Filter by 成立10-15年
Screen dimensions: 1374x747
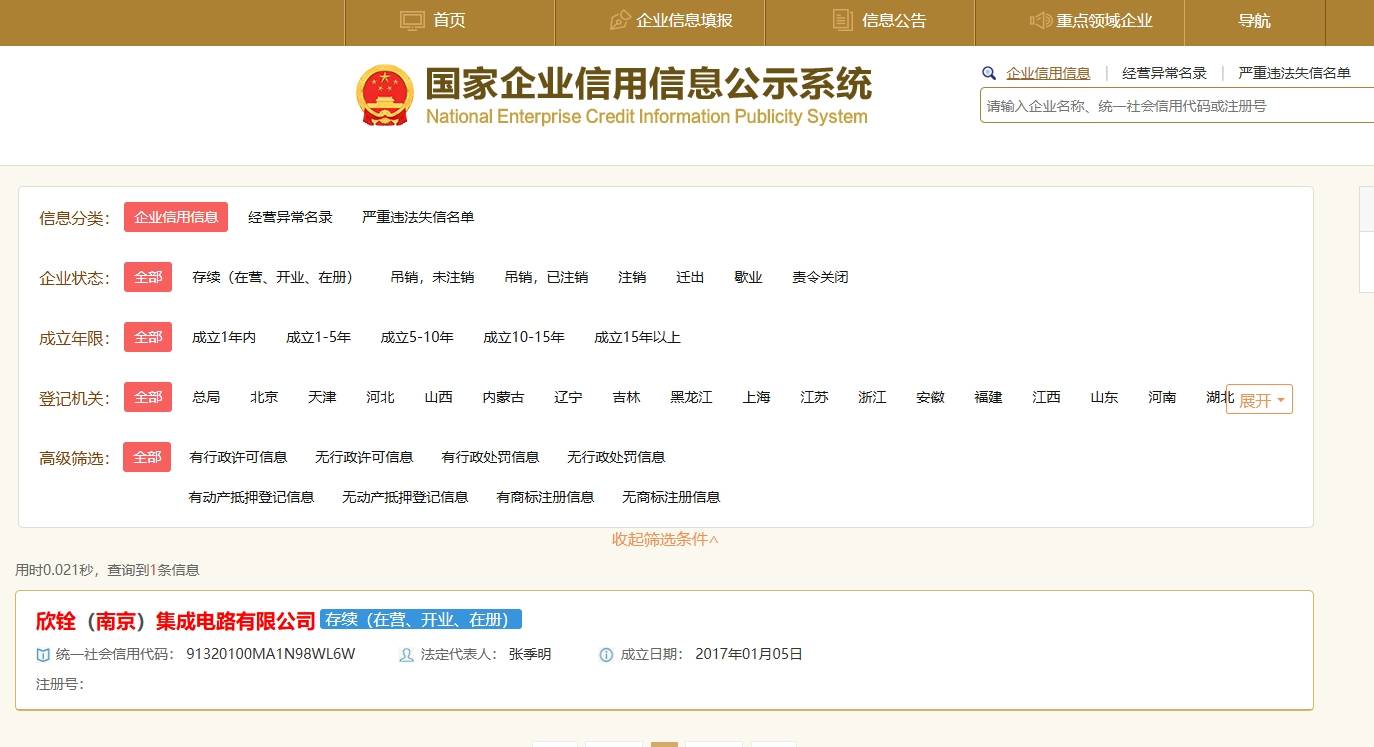tap(524, 337)
